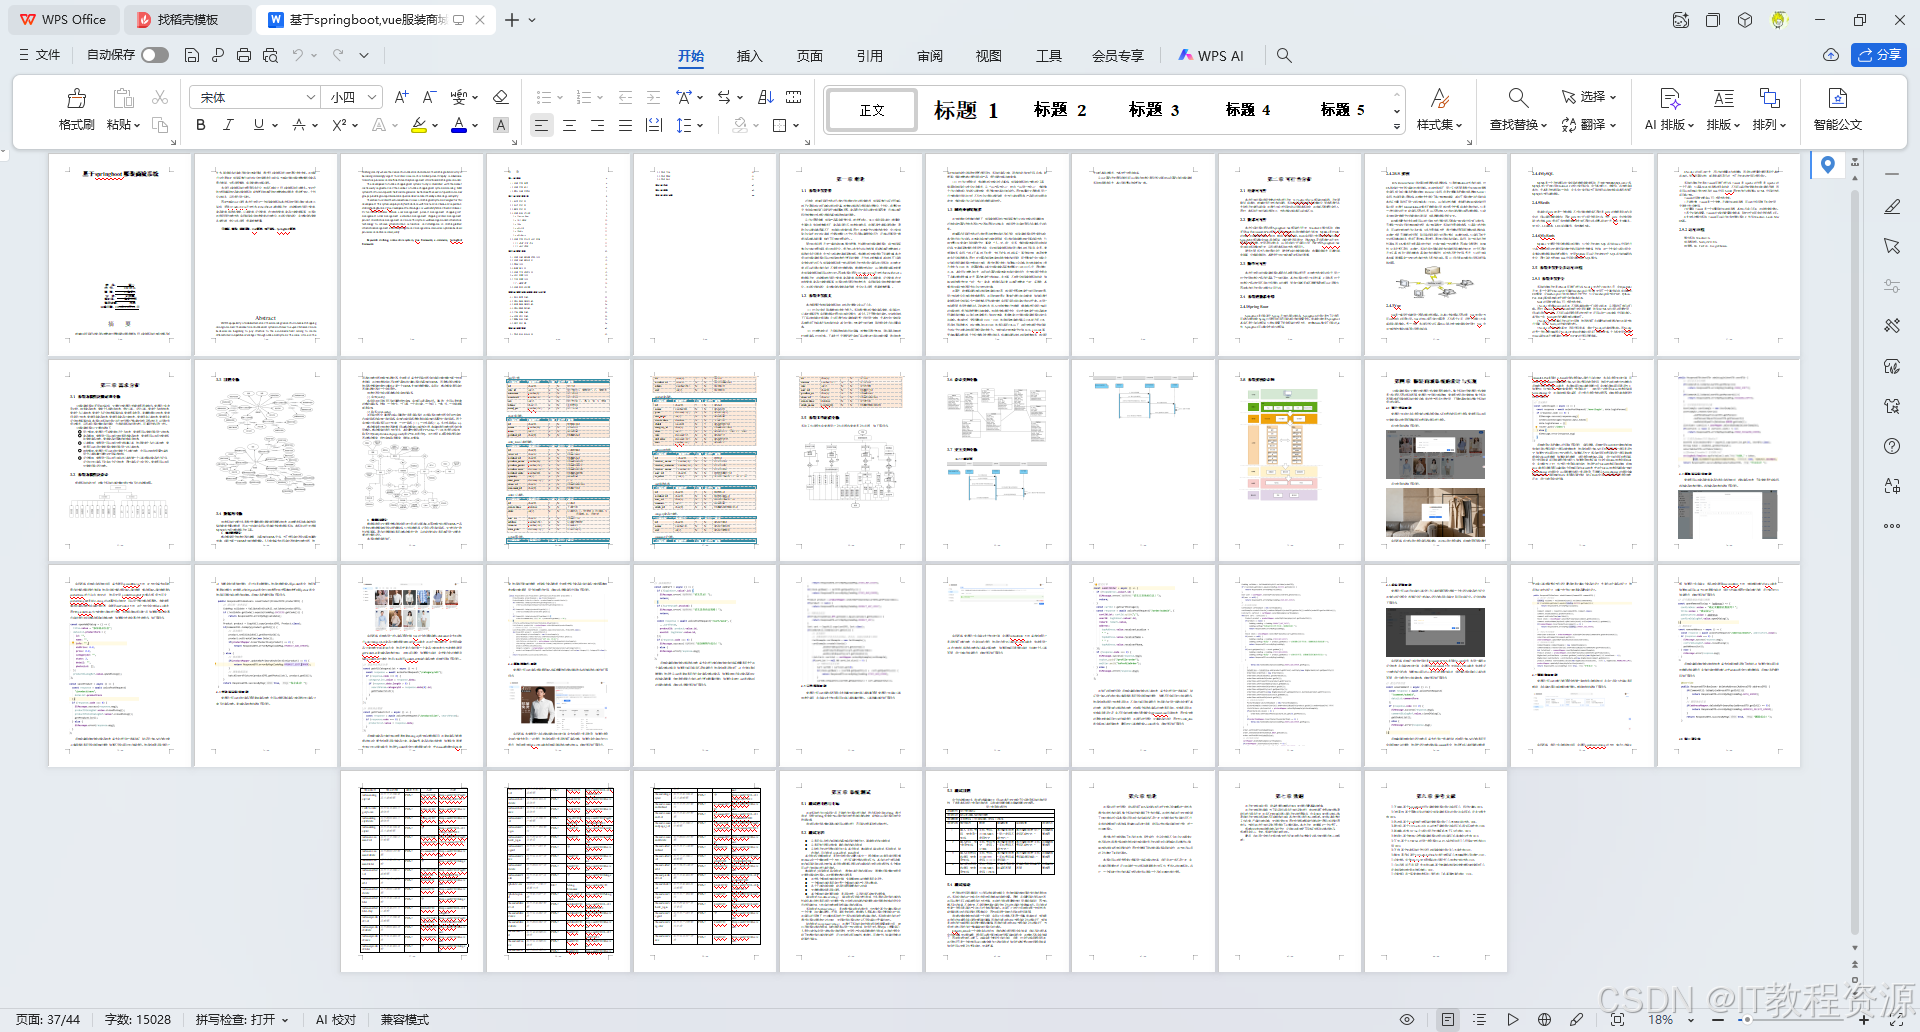The width and height of the screenshot is (1920, 1032).
Task: Toggle Italic formatting
Action: (228, 125)
